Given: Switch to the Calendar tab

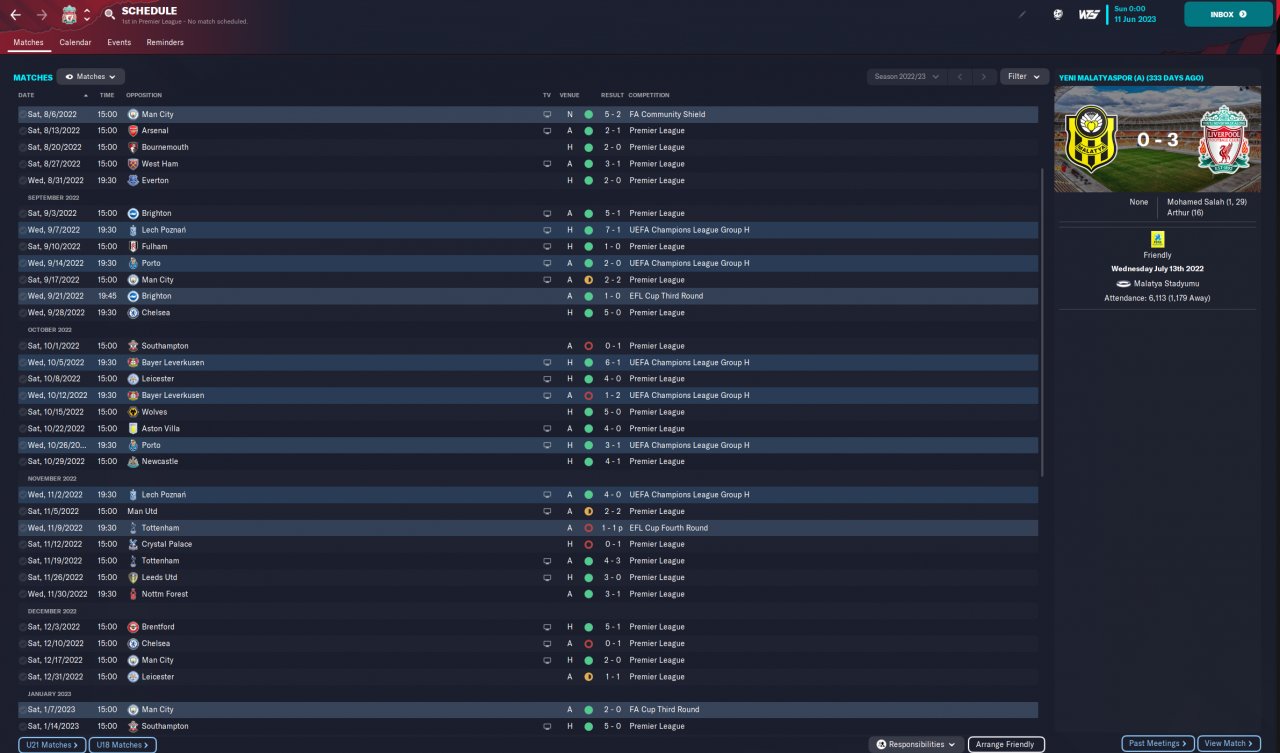Looking at the screenshot, I should click(x=75, y=43).
